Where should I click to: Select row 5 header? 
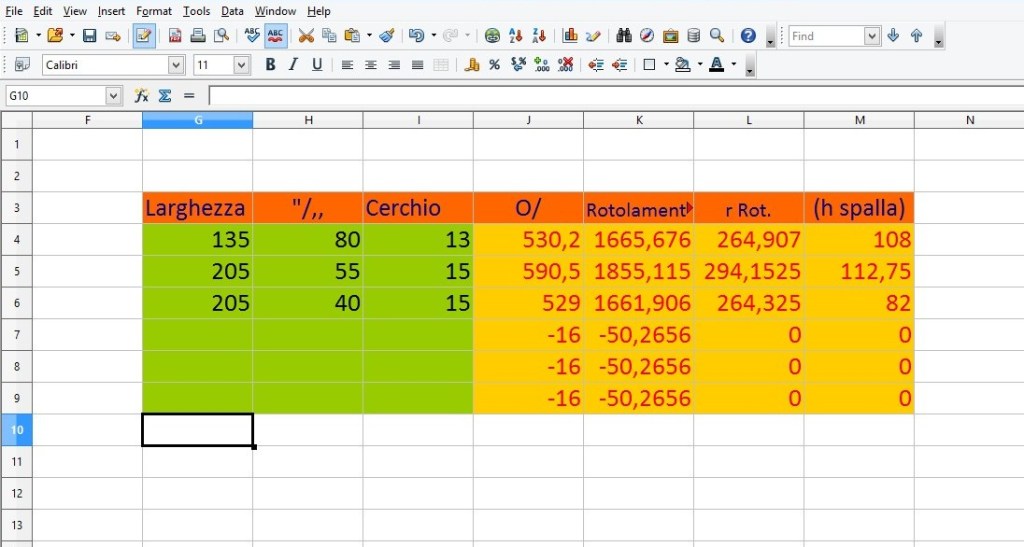(16, 271)
